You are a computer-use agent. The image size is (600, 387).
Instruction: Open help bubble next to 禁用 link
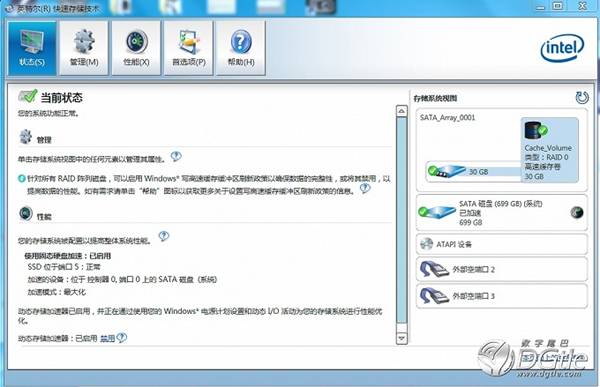(x=122, y=338)
